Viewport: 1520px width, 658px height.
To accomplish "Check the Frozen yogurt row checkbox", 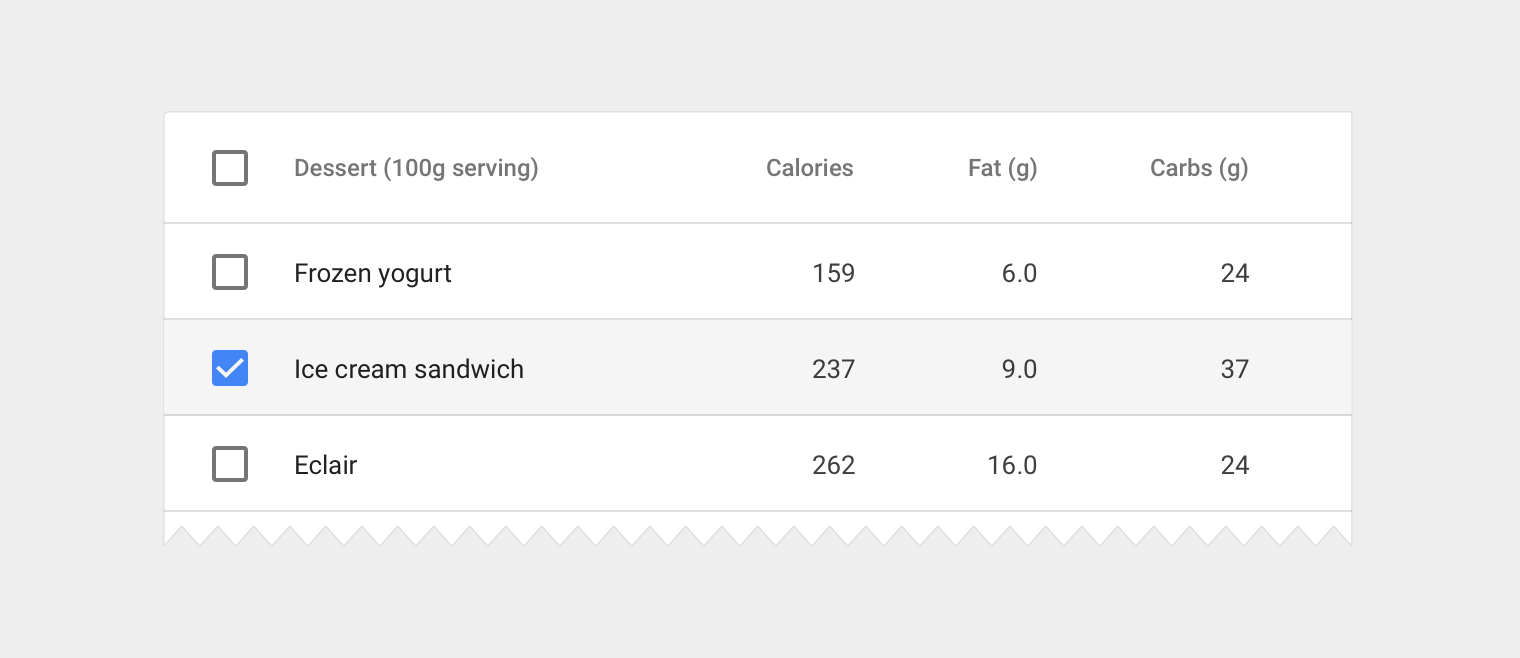I will click(230, 271).
